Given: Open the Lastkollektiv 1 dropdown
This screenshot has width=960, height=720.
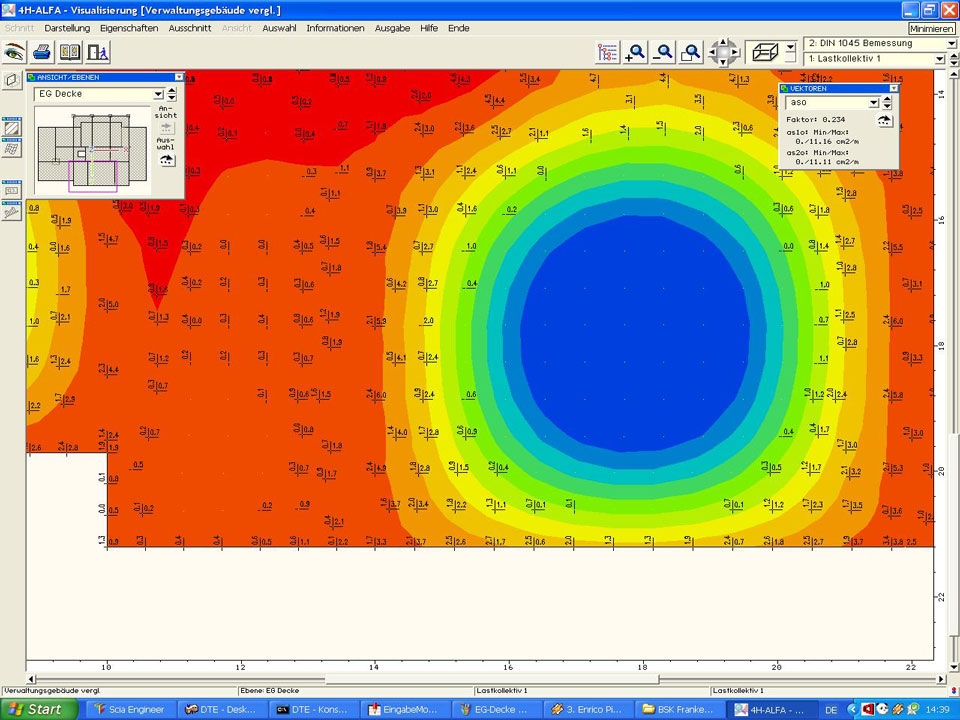Looking at the screenshot, I should click(x=938, y=59).
